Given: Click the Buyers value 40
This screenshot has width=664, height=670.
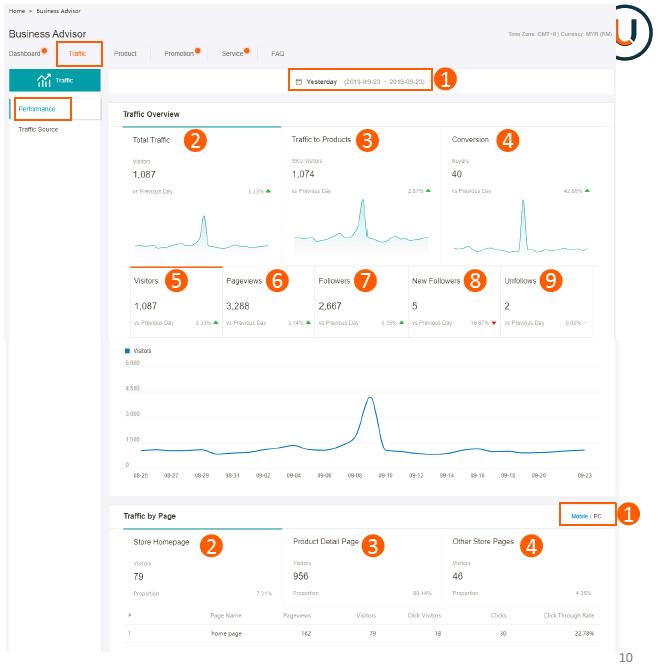Looking at the screenshot, I should point(457,174).
